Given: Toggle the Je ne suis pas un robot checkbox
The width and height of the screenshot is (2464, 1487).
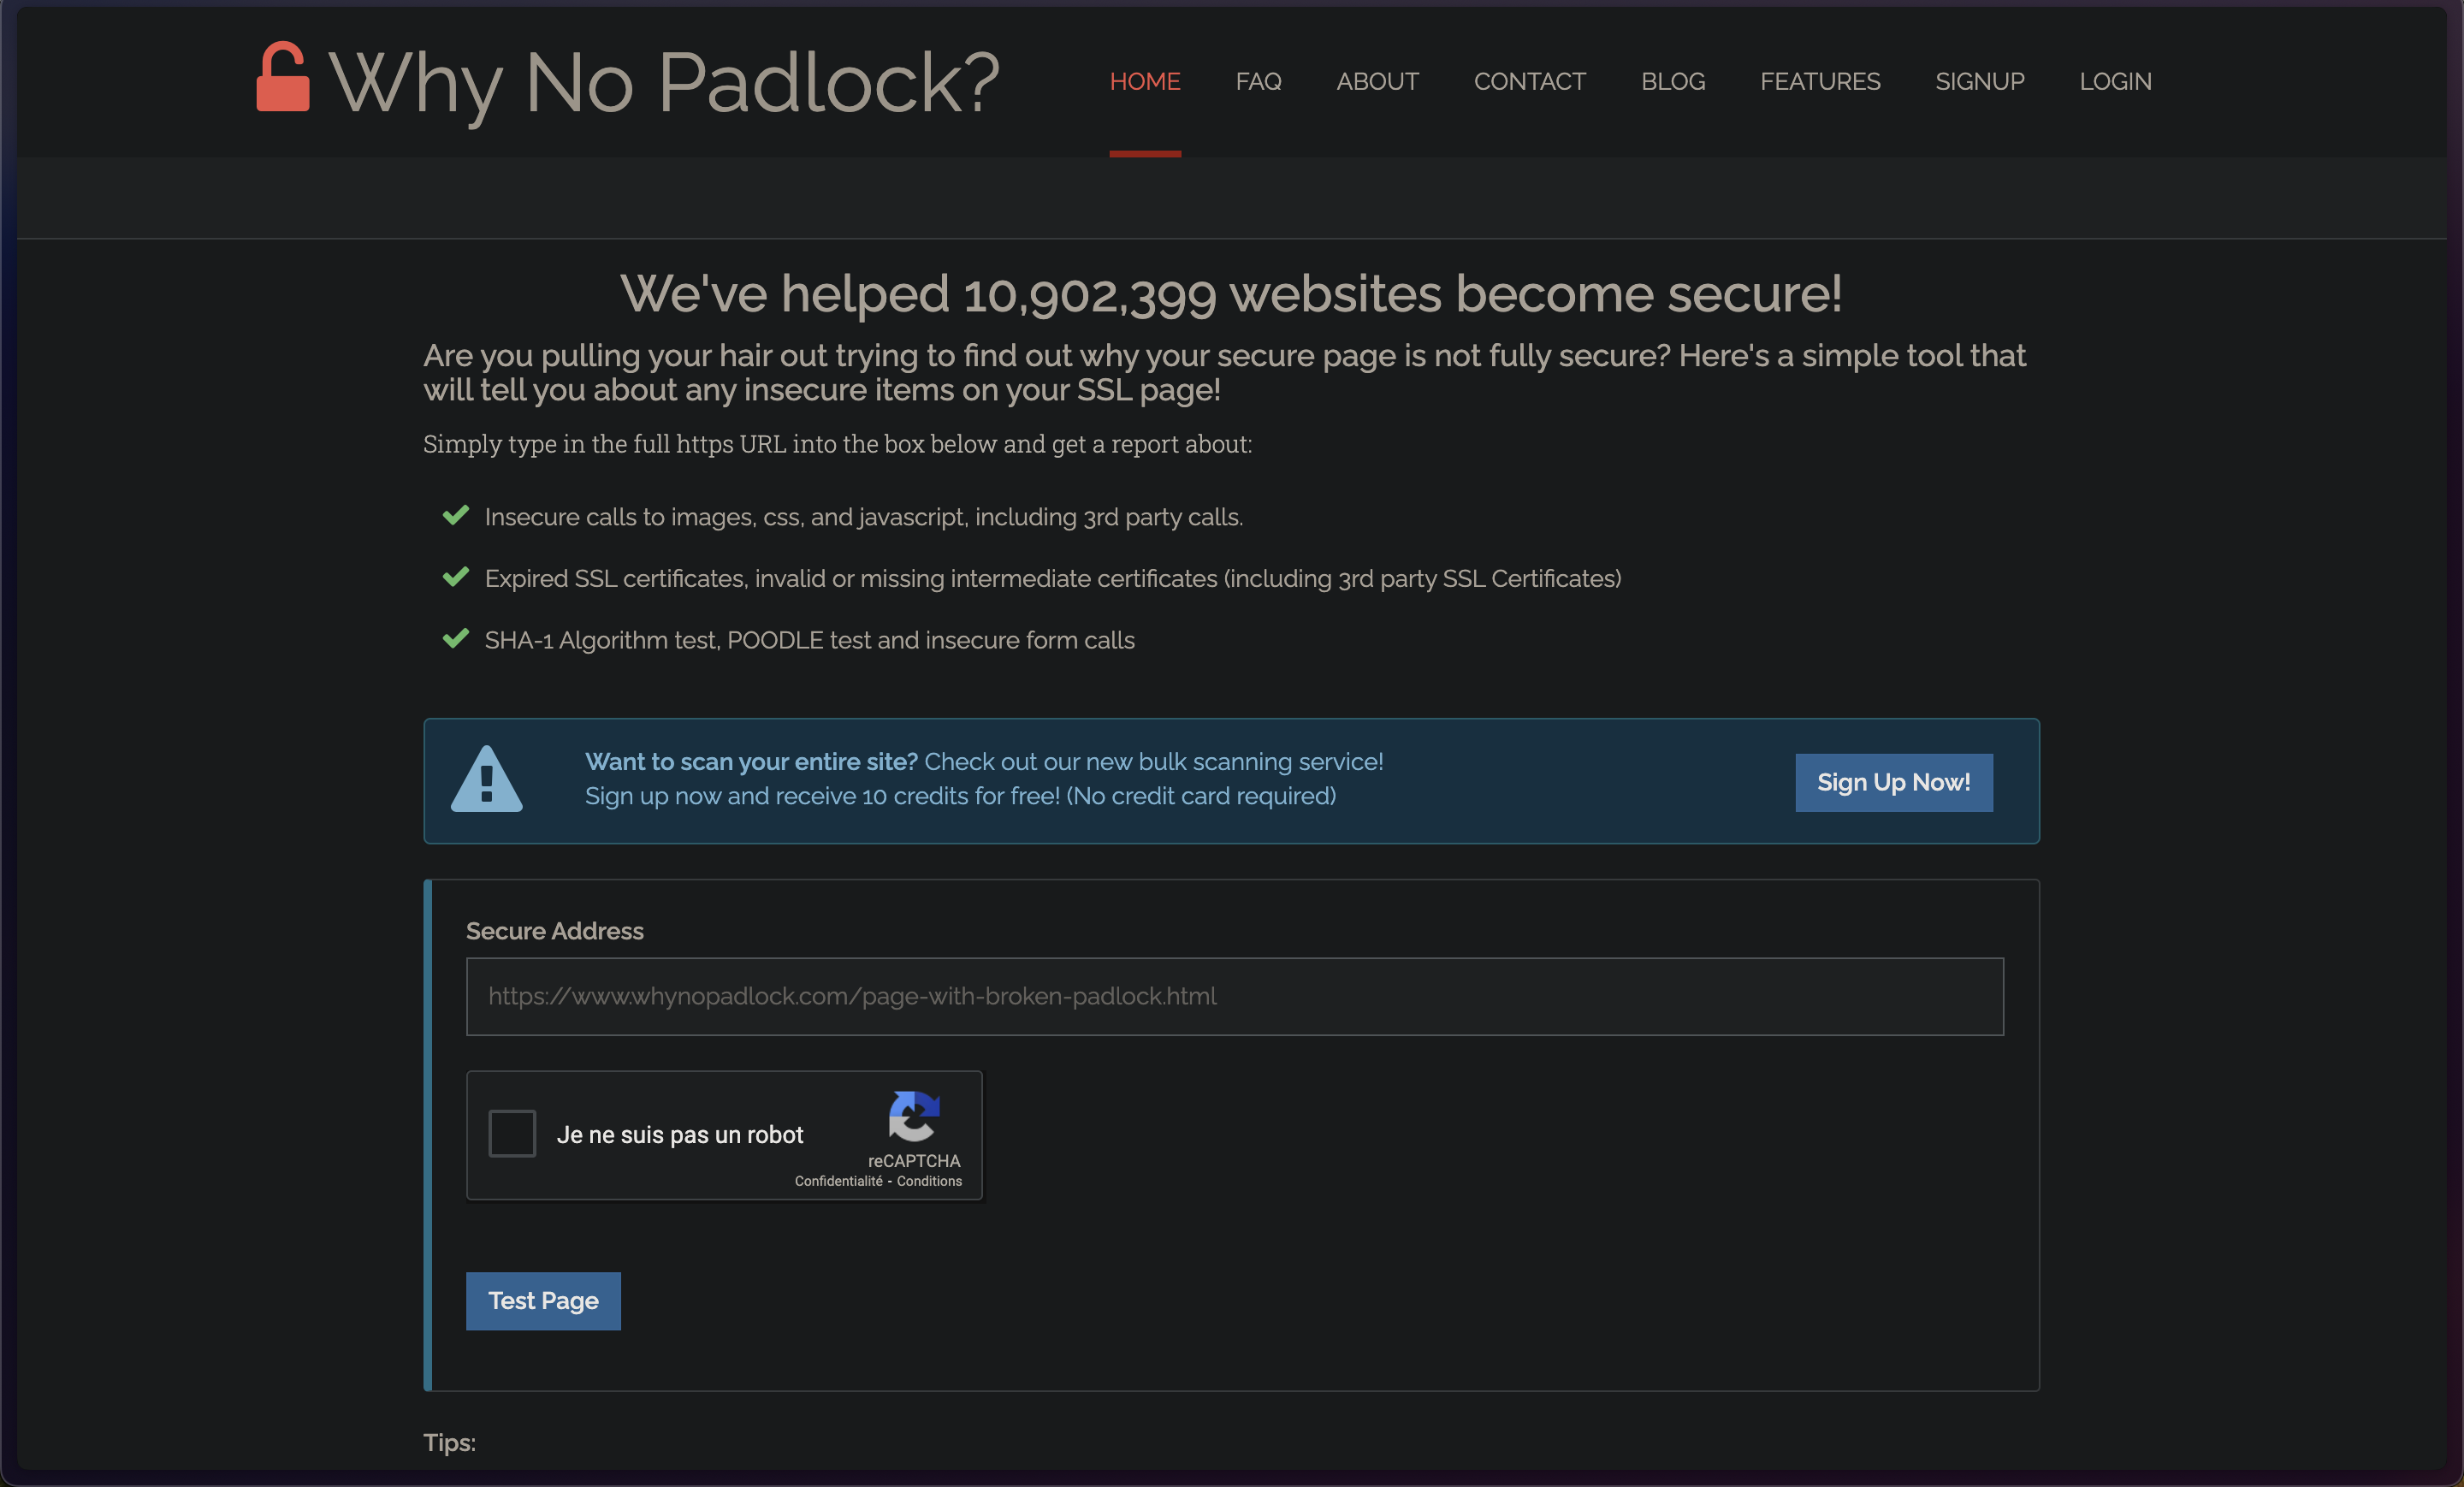Looking at the screenshot, I should click(x=514, y=1134).
